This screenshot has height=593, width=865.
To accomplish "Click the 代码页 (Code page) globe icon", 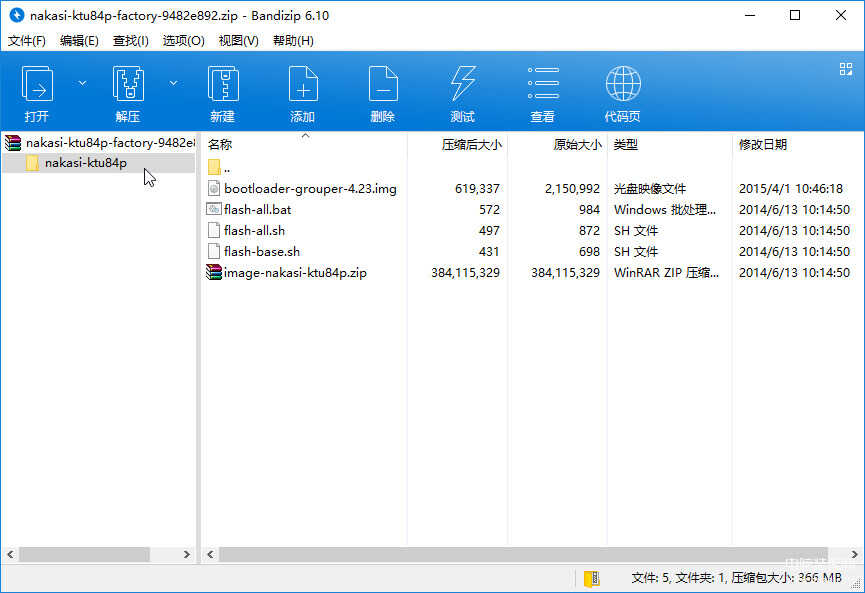I will [623, 84].
